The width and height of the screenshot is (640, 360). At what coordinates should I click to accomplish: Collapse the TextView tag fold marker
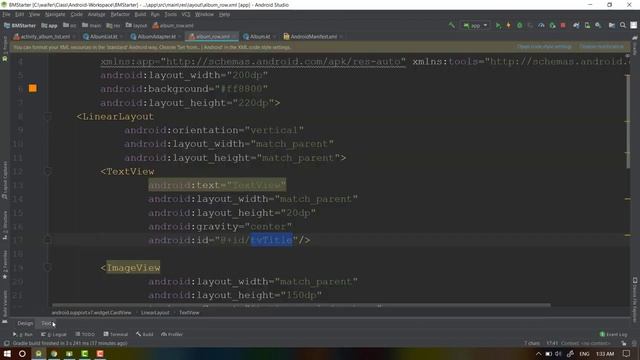(48, 171)
